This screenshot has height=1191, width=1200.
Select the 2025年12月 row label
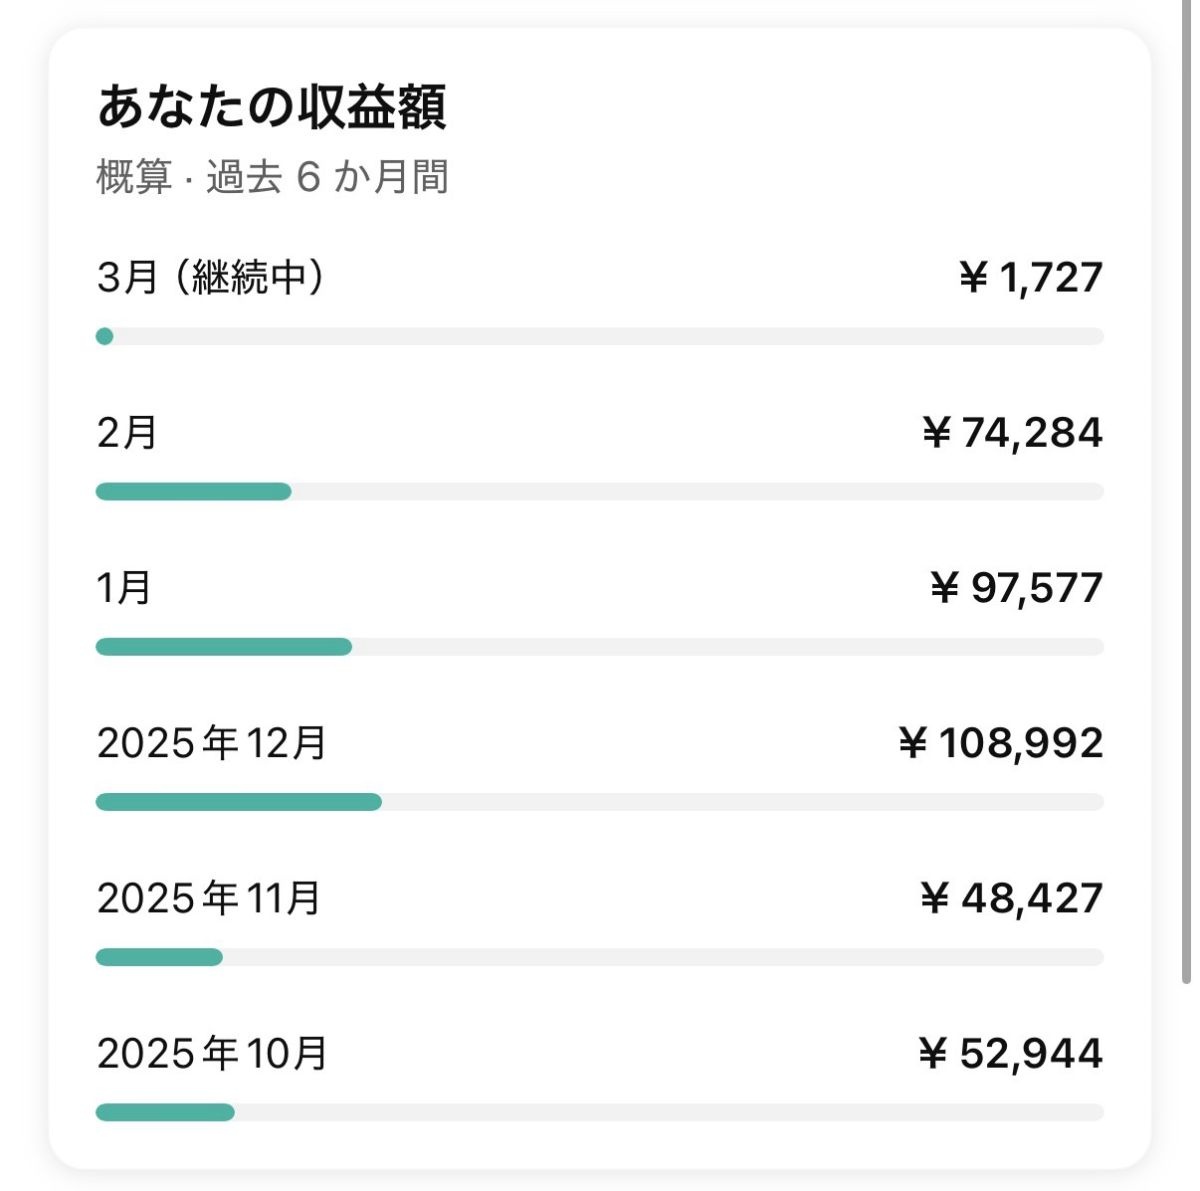pos(212,743)
